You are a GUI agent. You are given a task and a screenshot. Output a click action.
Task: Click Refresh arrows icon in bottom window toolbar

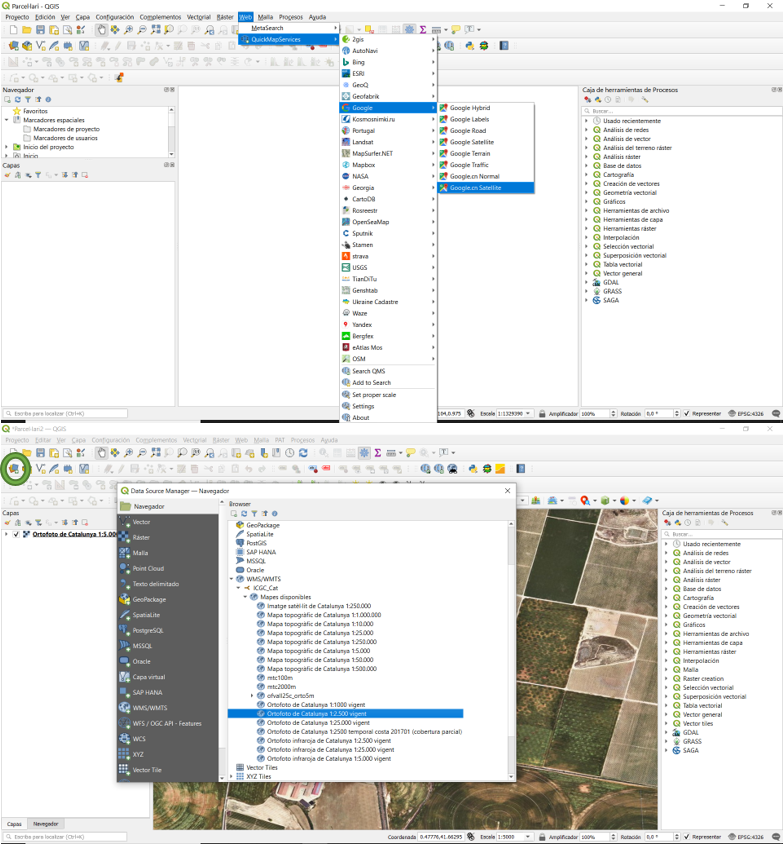tap(304, 453)
